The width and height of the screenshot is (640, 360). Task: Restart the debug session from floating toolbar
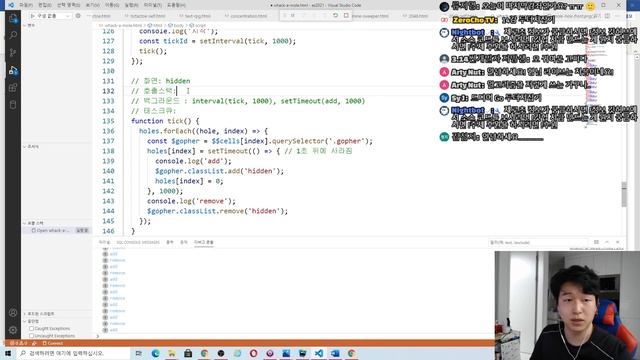point(335,16)
